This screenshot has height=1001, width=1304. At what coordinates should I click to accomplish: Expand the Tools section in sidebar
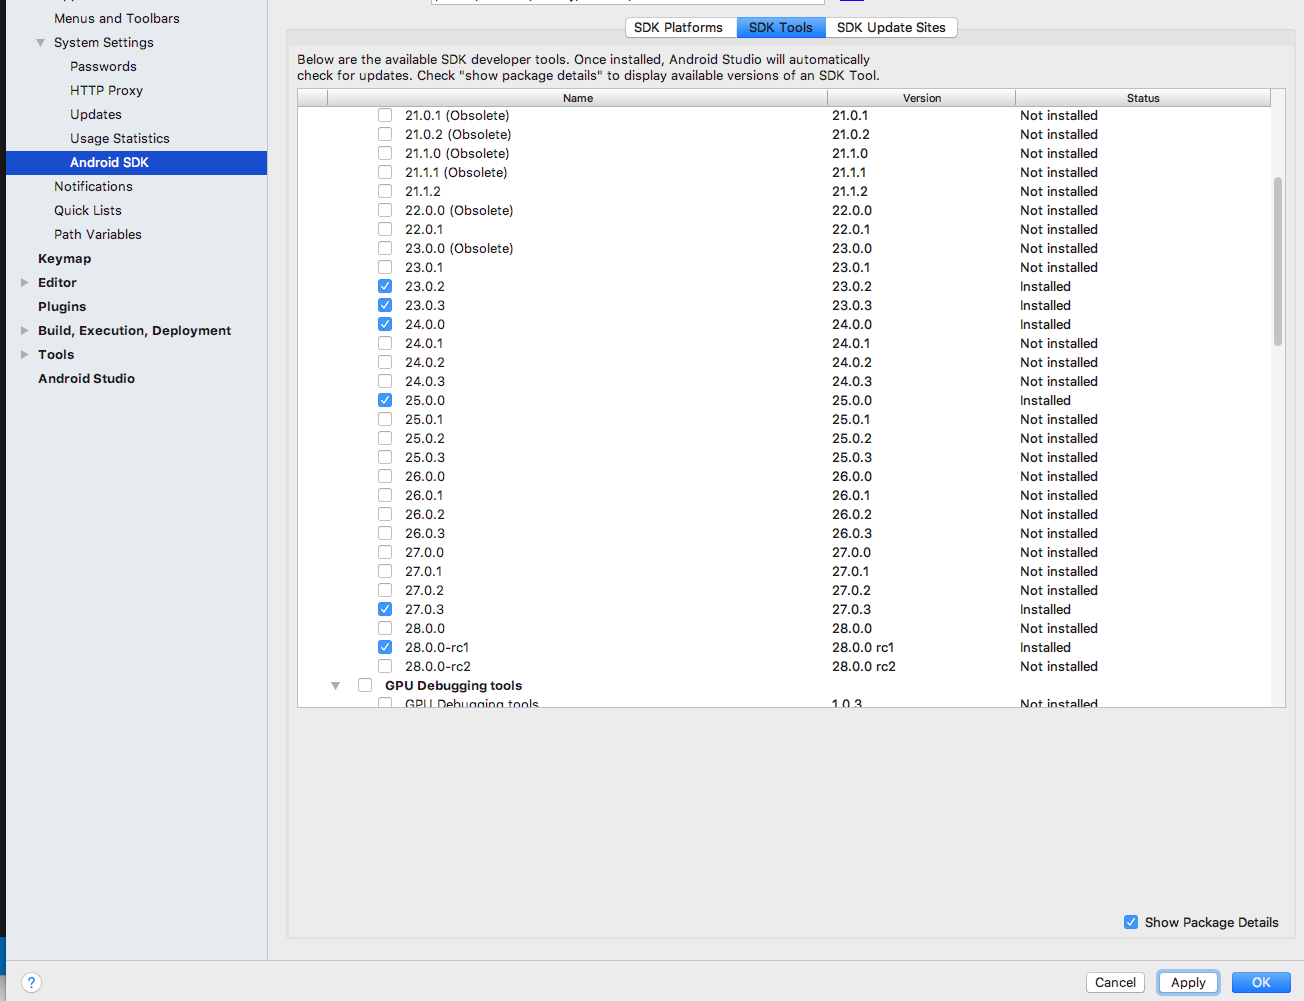[x=25, y=354]
